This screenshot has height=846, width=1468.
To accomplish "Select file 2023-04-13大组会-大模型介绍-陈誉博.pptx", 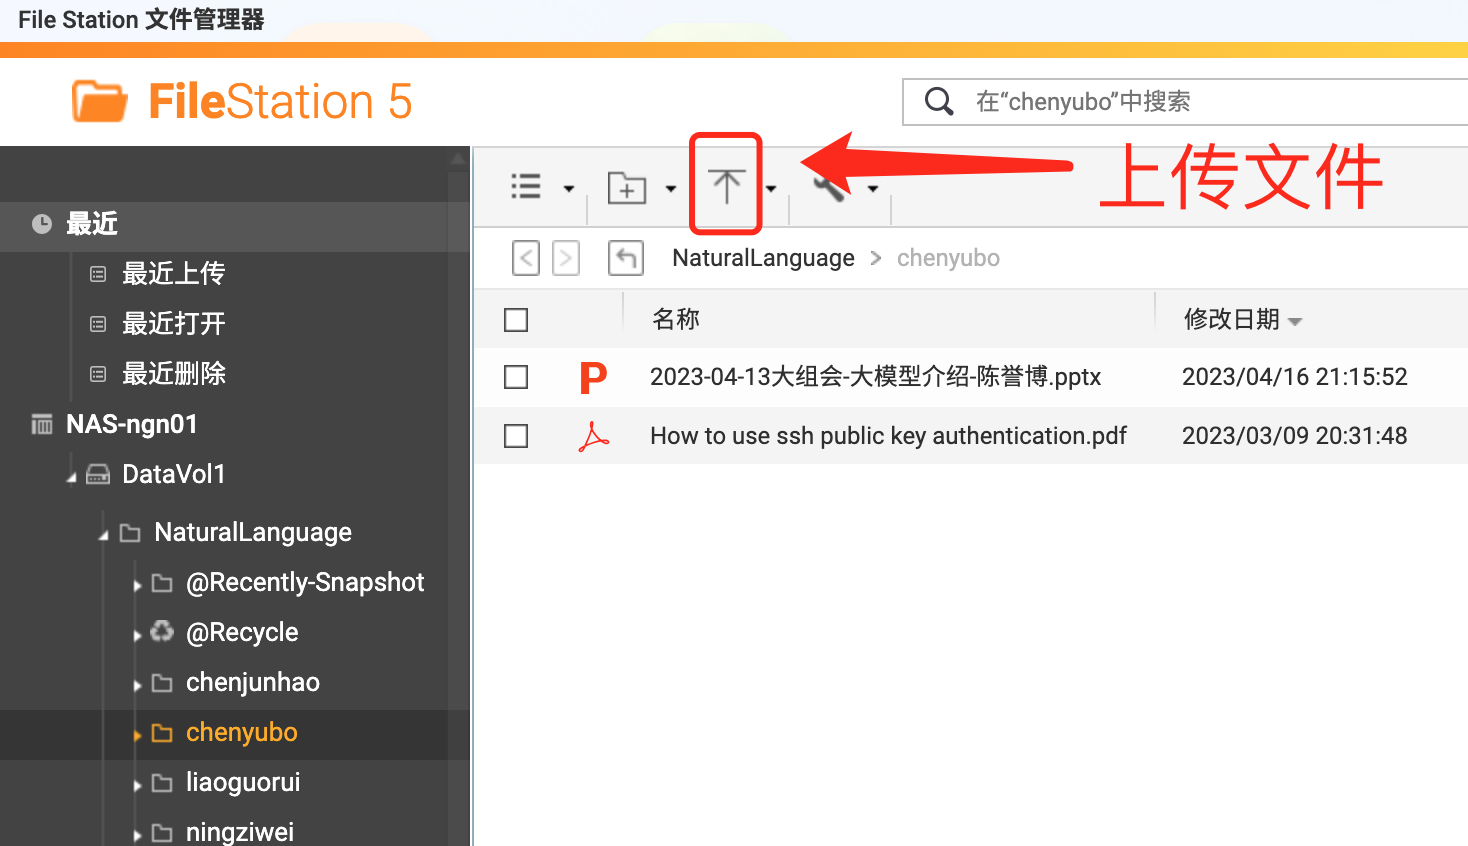I will [x=875, y=377].
